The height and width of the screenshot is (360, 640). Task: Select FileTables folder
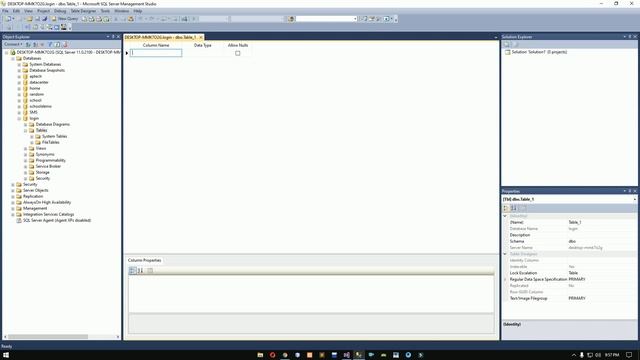51,142
